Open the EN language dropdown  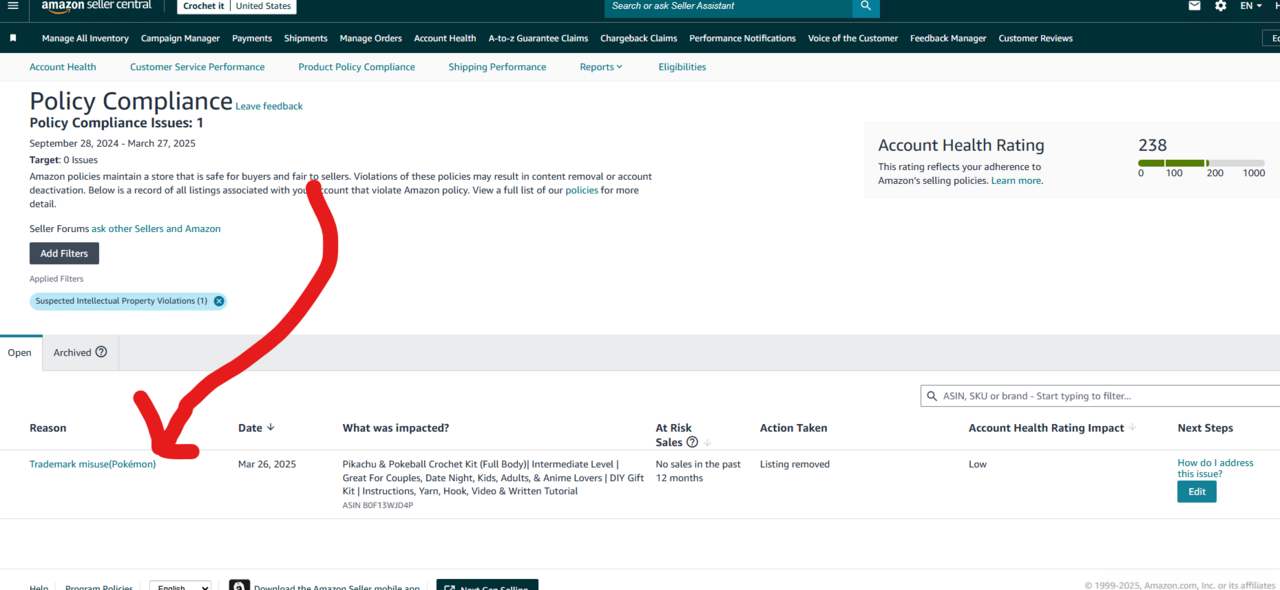click(1251, 6)
